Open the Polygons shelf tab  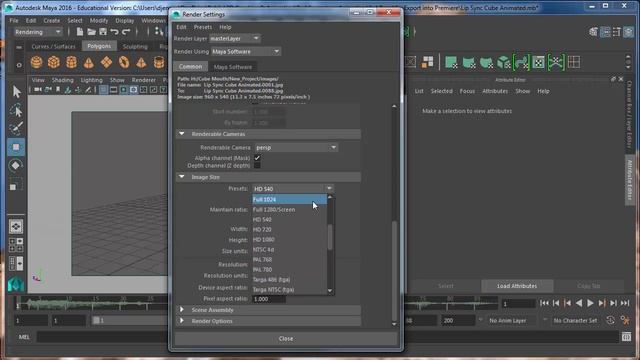click(99, 46)
